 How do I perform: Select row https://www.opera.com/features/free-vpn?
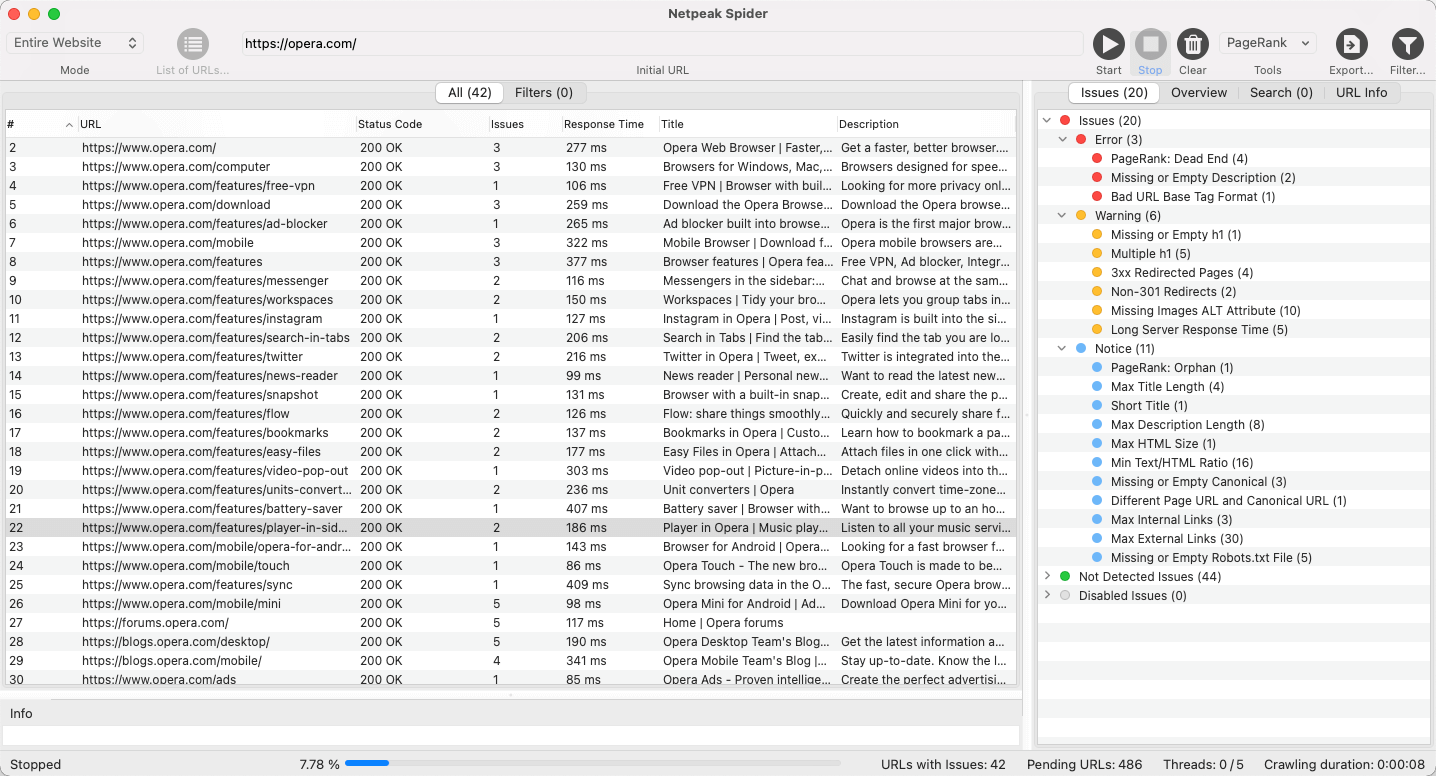(510, 186)
